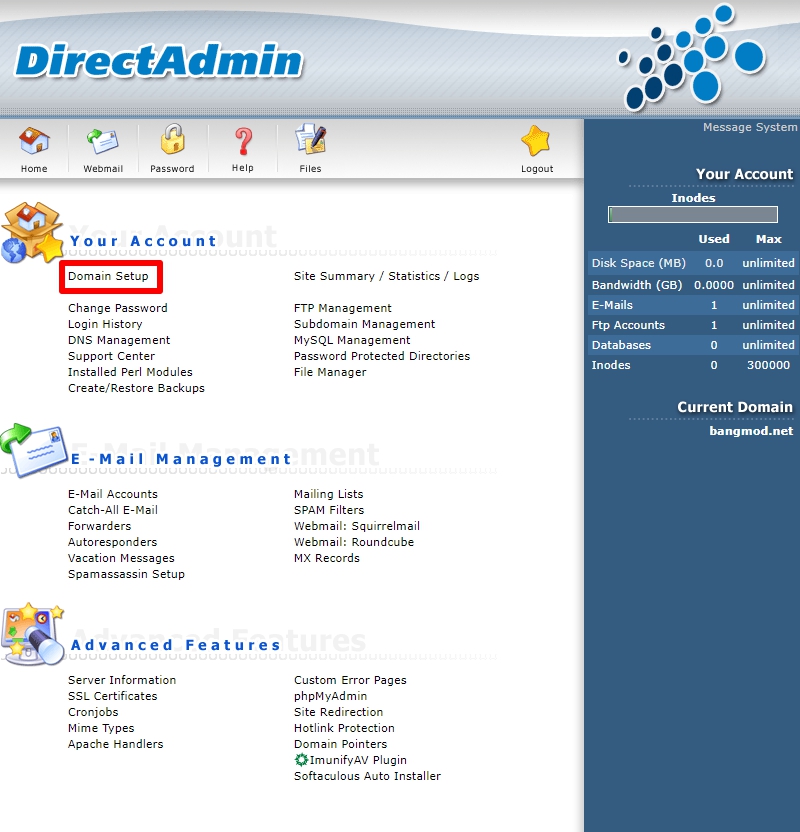
Task: Open Message System link
Action: pos(750,127)
